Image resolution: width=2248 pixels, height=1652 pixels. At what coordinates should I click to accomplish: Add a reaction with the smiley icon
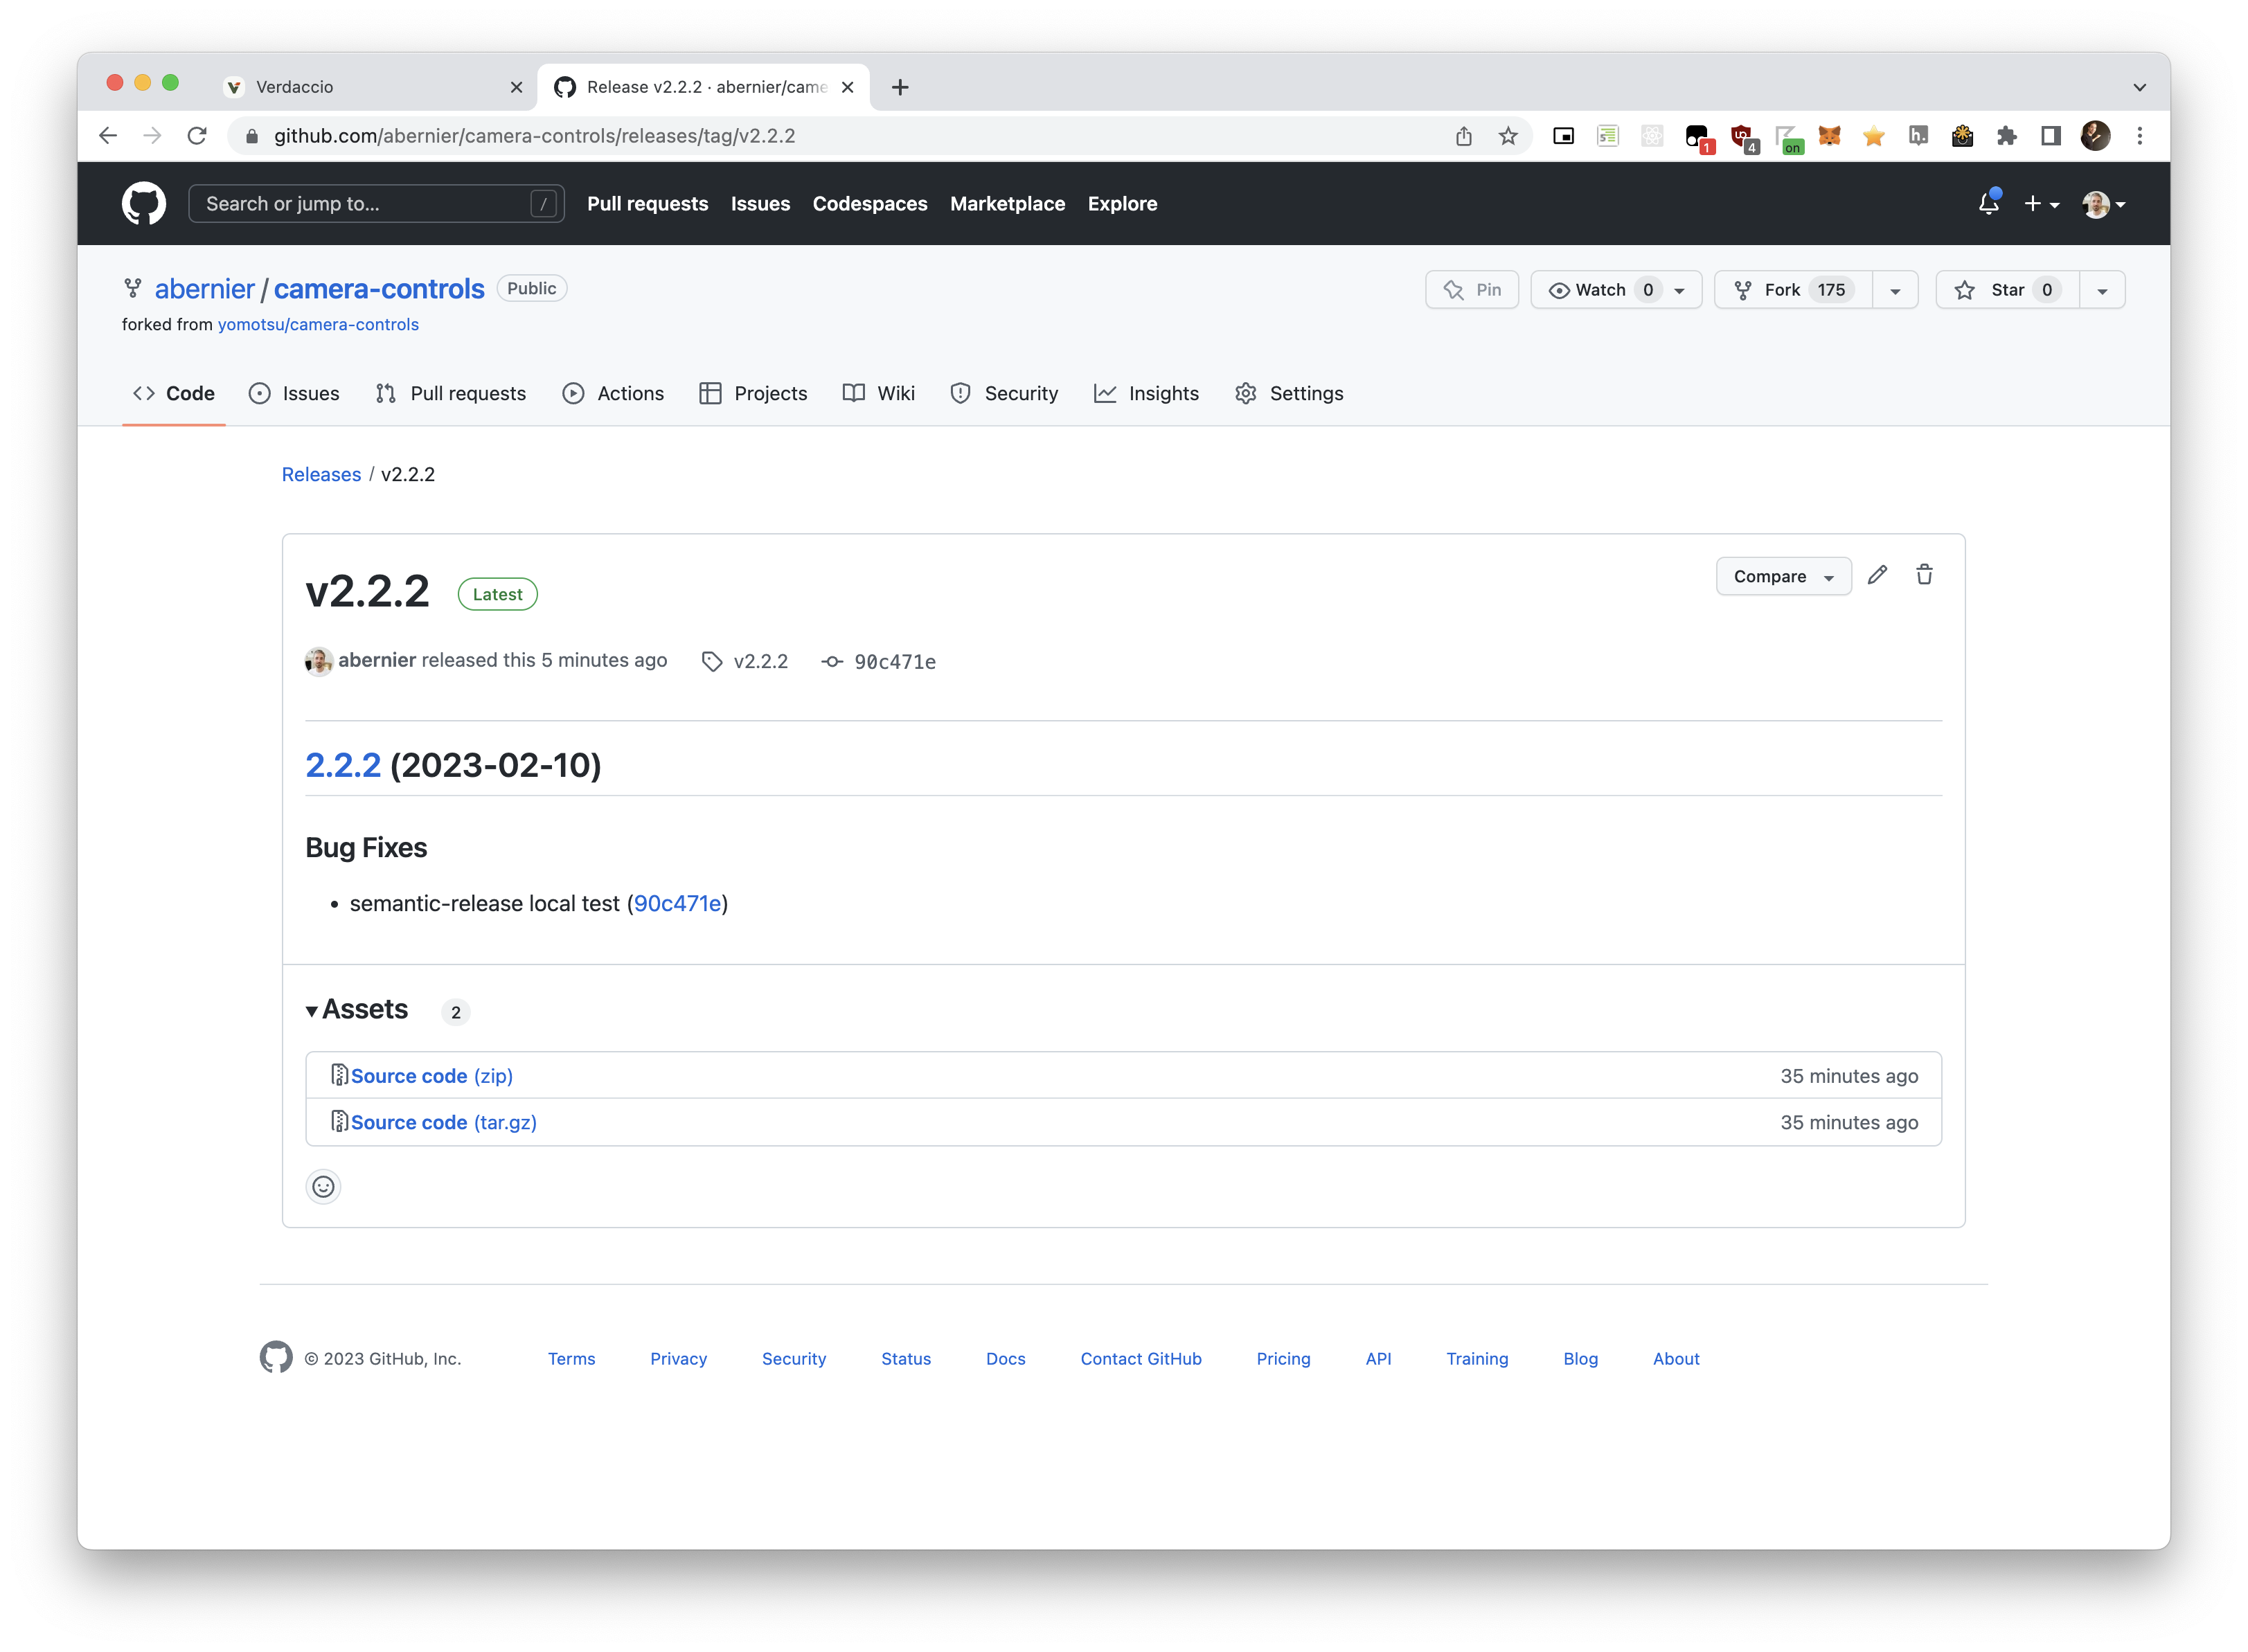[323, 1186]
